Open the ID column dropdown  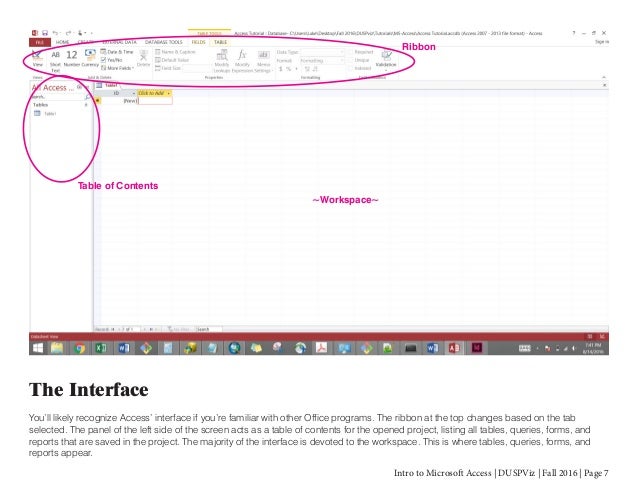[134, 94]
